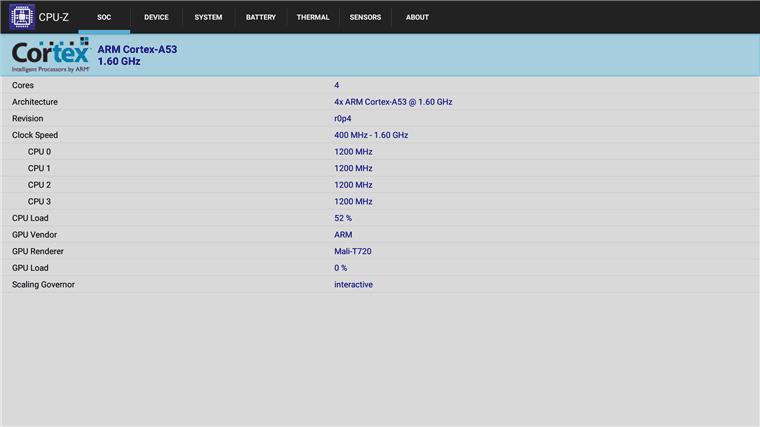Select the CPU Load row label
Viewport: 760px width, 427px height.
tap(30, 218)
